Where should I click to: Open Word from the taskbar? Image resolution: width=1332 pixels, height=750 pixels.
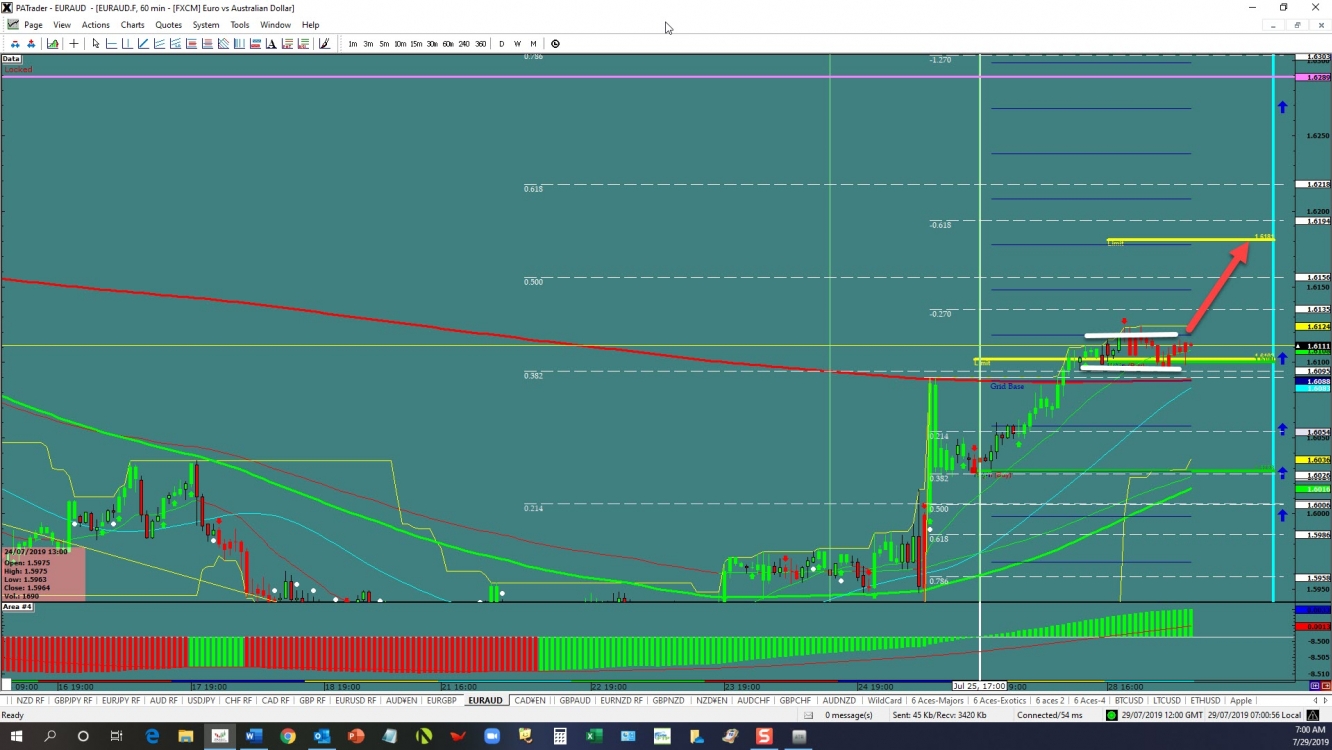pos(253,736)
